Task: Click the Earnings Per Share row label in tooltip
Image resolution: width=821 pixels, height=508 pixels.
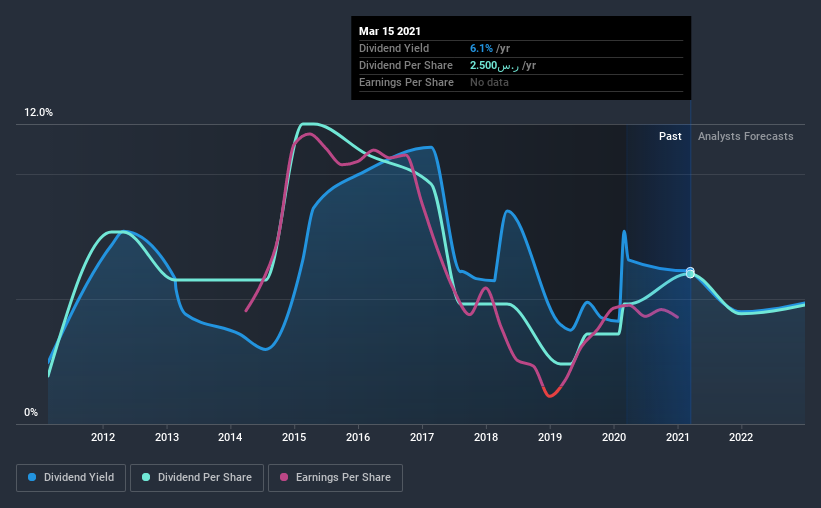Action: [x=406, y=82]
